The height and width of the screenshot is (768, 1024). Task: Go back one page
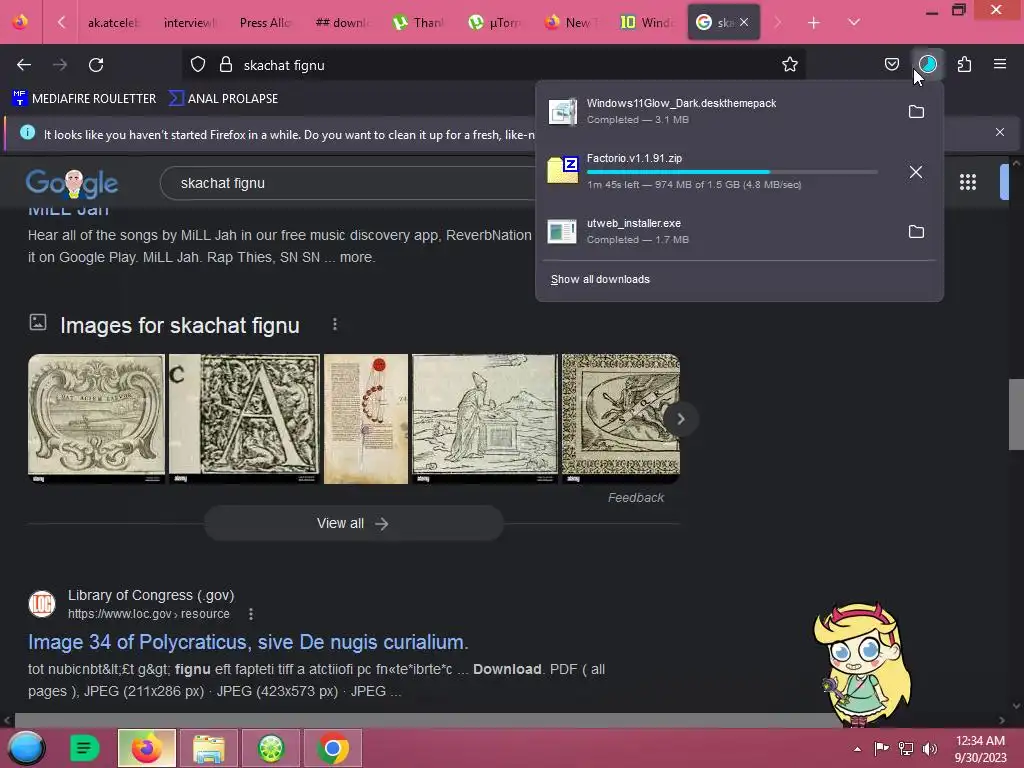pyautogui.click(x=24, y=65)
